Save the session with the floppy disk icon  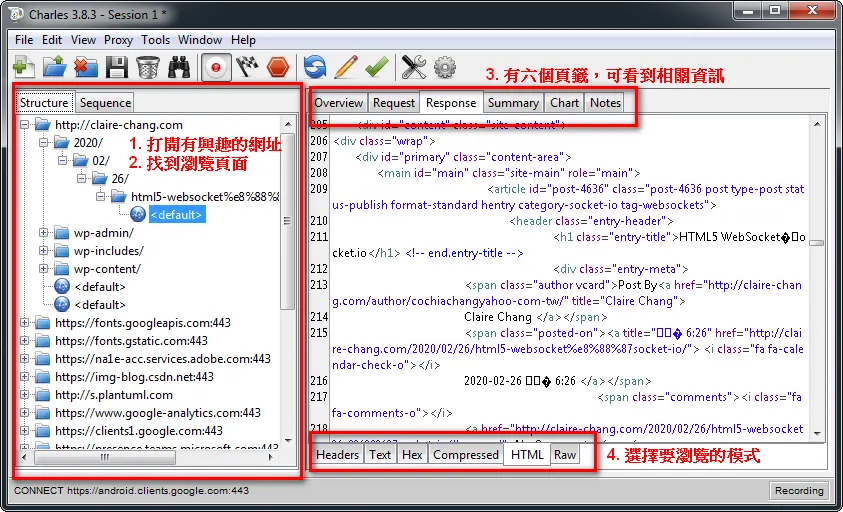(116, 68)
